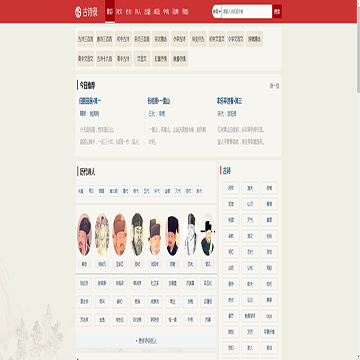Open poet portrait with brown hat on orange background
The width and height of the screenshot is (360, 360).
(x=120, y=235)
